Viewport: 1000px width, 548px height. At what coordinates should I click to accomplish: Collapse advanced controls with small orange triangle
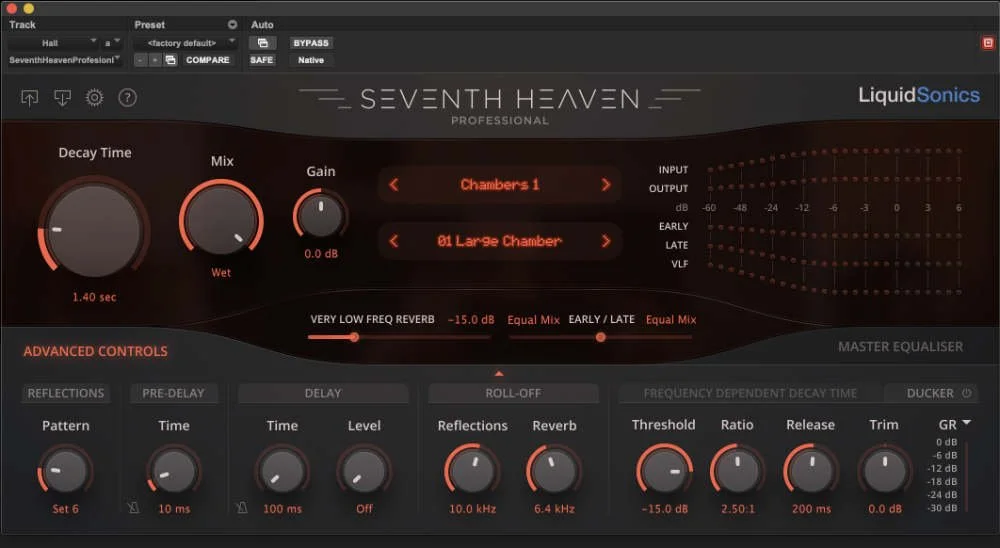[x=499, y=374]
